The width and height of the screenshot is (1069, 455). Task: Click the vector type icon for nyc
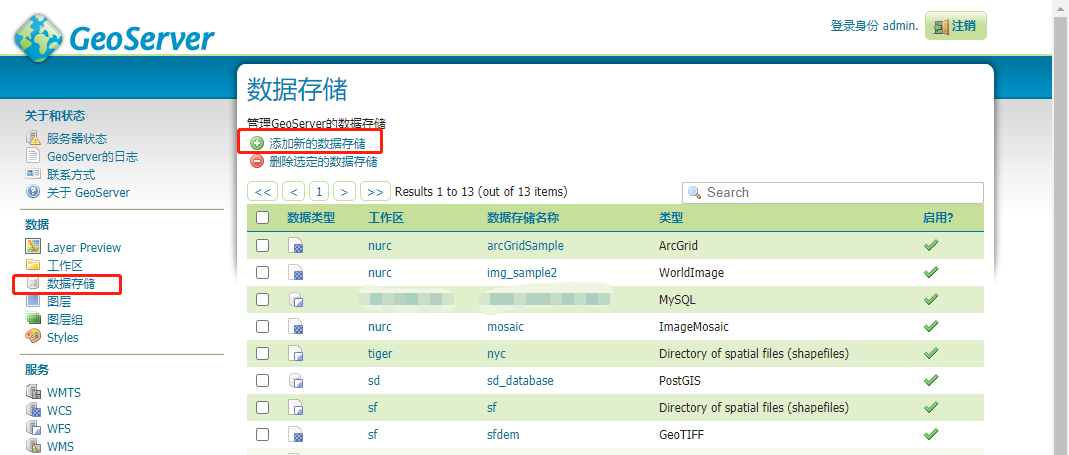[x=295, y=354]
